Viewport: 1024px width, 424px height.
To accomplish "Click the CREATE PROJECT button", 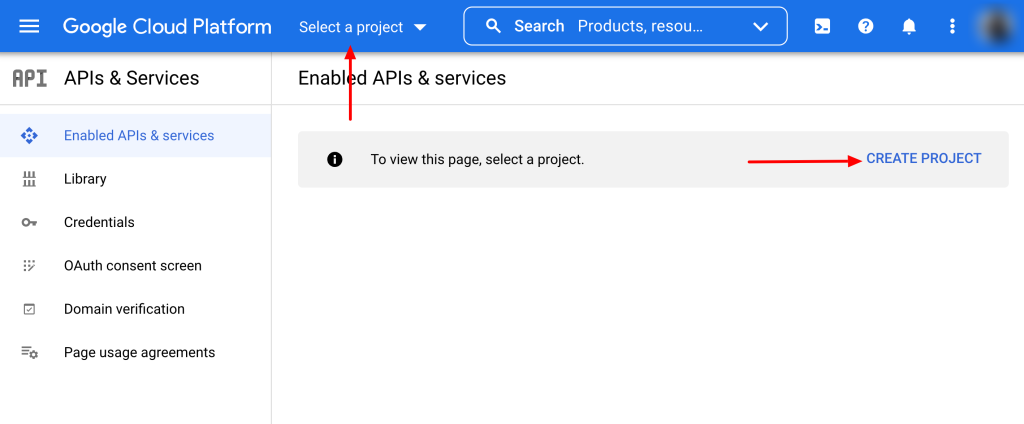I will 923,159.
